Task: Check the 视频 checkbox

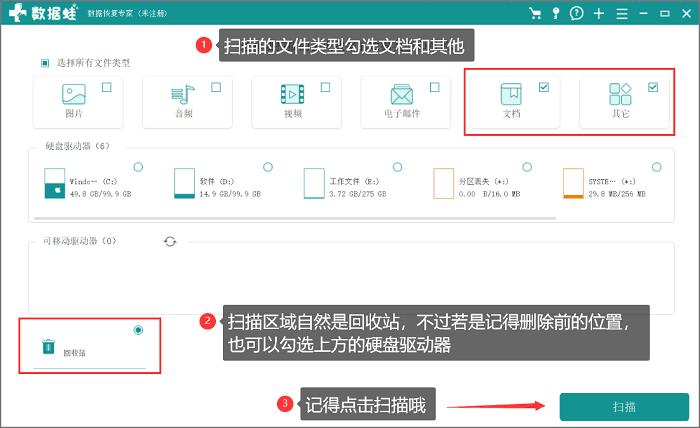Action: 325,87
